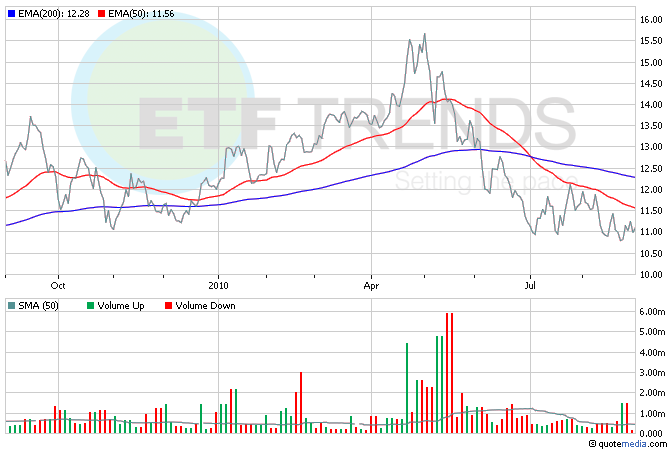Select the EMA(200): 12.28 legend label
The height and width of the screenshot is (449, 671).
click(54, 14)
